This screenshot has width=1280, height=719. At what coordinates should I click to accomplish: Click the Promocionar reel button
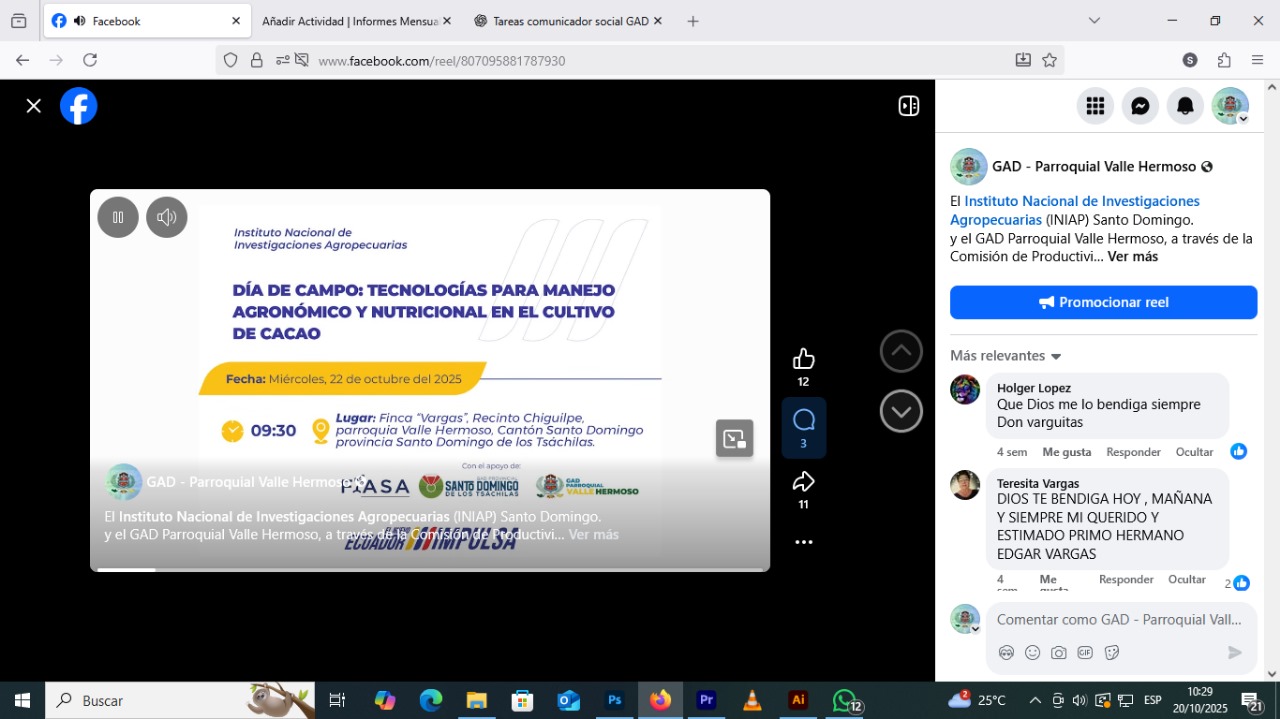pos(1103,302)
